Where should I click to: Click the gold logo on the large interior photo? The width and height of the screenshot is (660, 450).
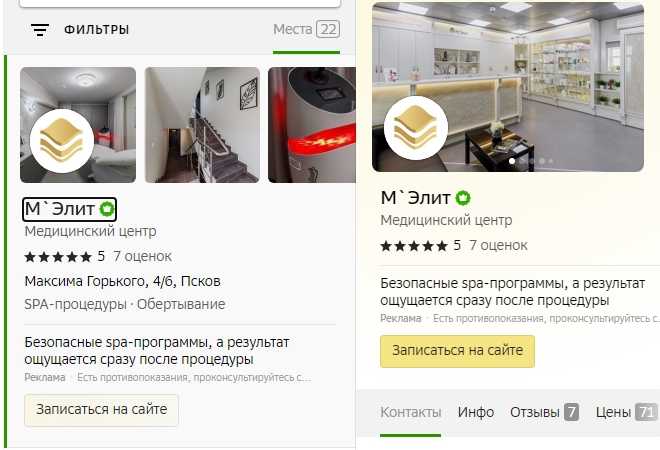tap(416, 128)
